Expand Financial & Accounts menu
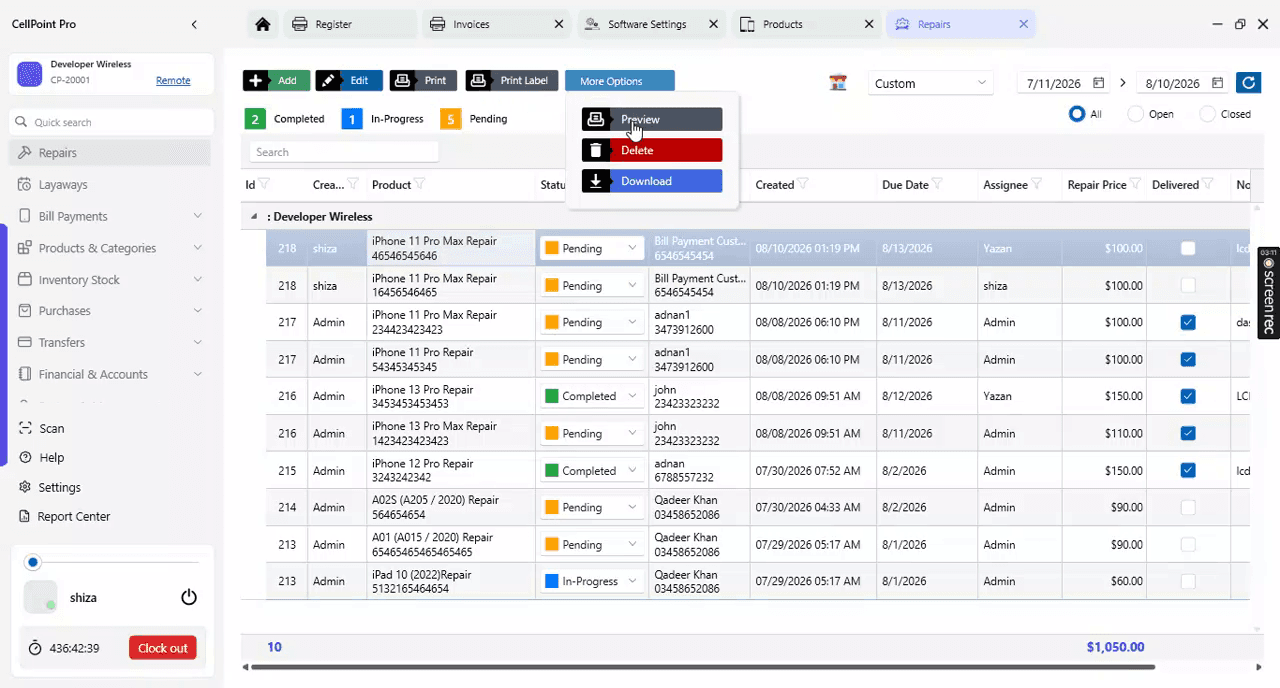Image resolution: width=1280 pixels, height=688 pixels. coord(197,374)
